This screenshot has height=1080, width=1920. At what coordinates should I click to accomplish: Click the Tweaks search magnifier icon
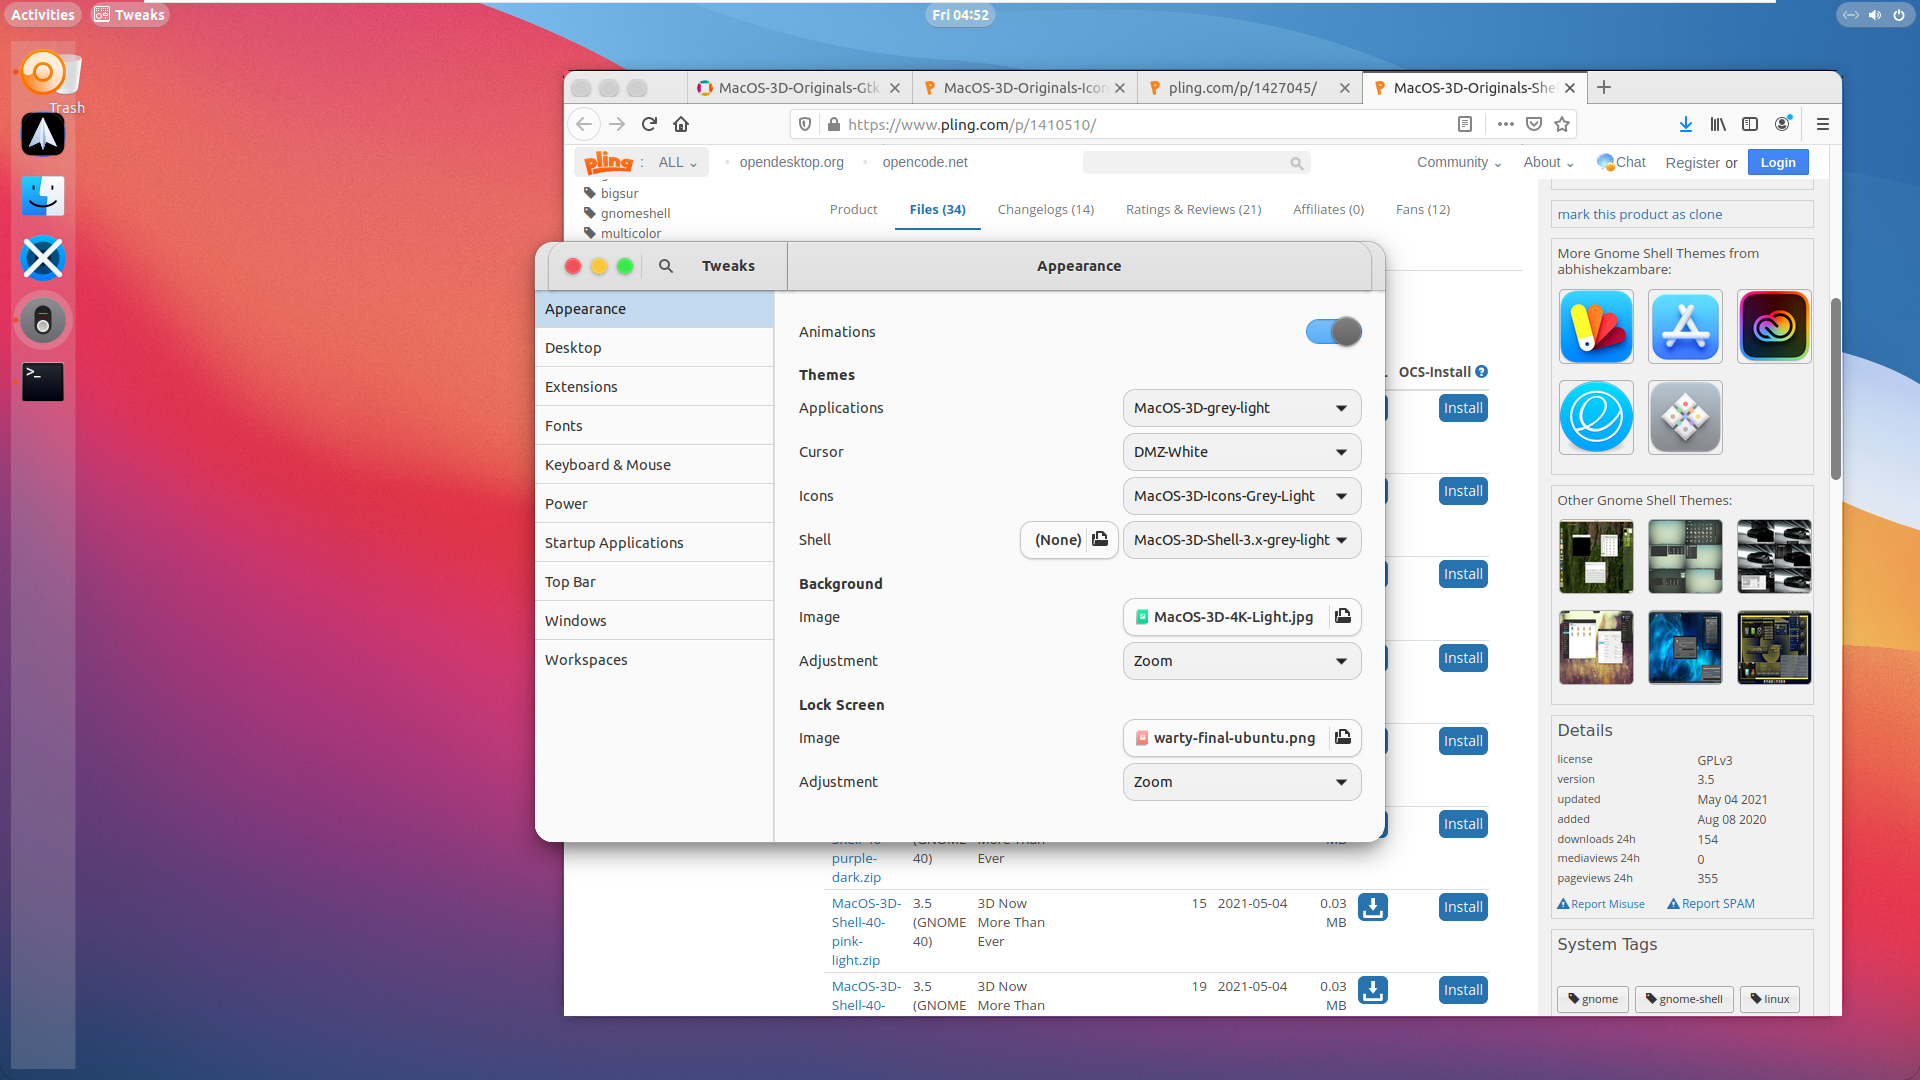coord(666,266)
